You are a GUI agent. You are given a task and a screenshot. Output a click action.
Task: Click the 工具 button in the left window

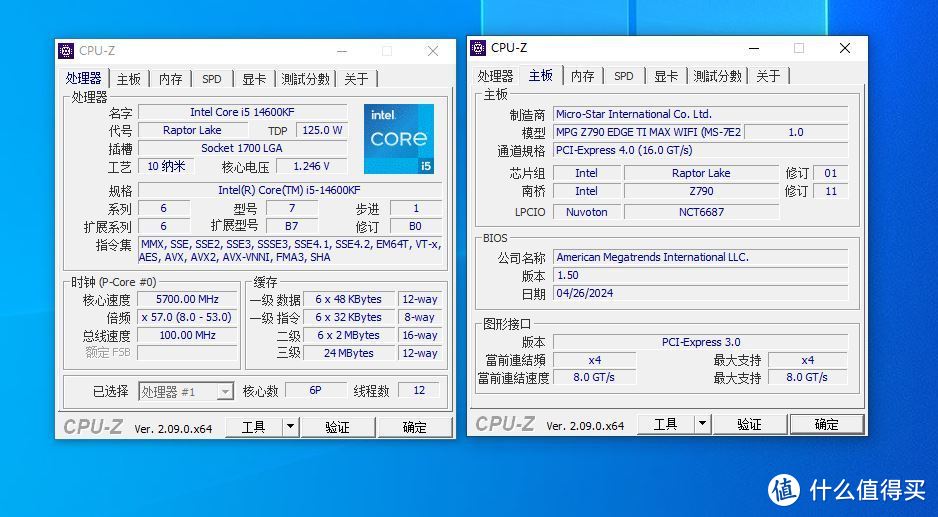coord(254,427)
